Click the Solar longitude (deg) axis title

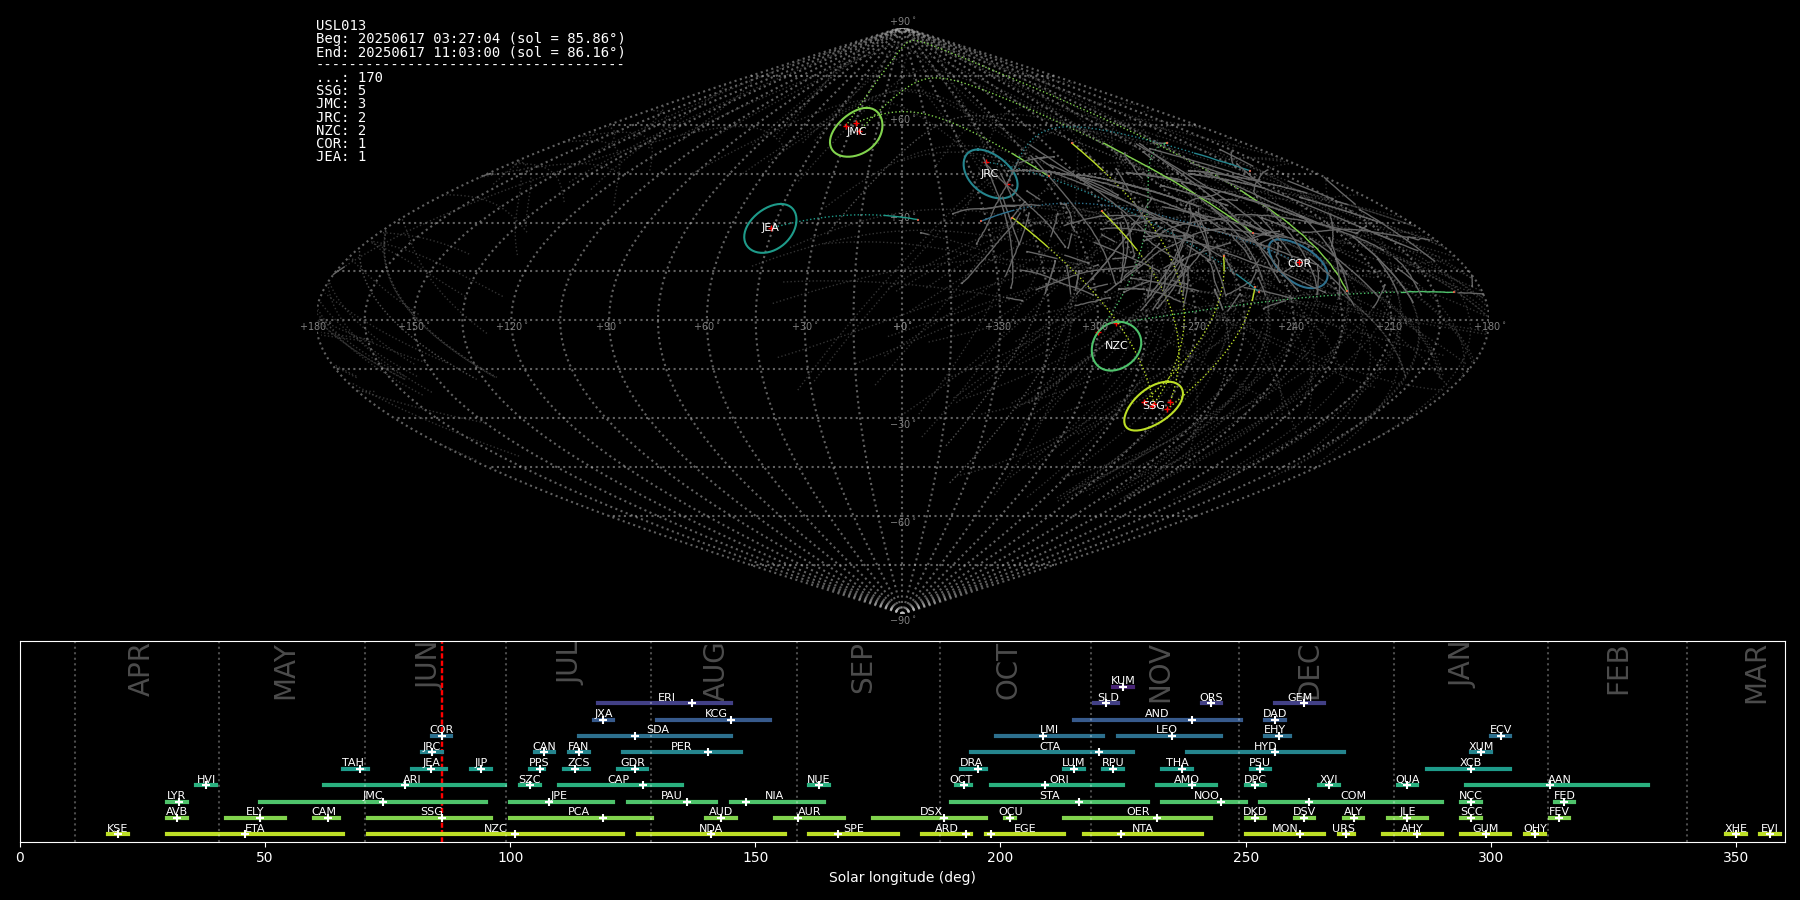coord(902,878)
